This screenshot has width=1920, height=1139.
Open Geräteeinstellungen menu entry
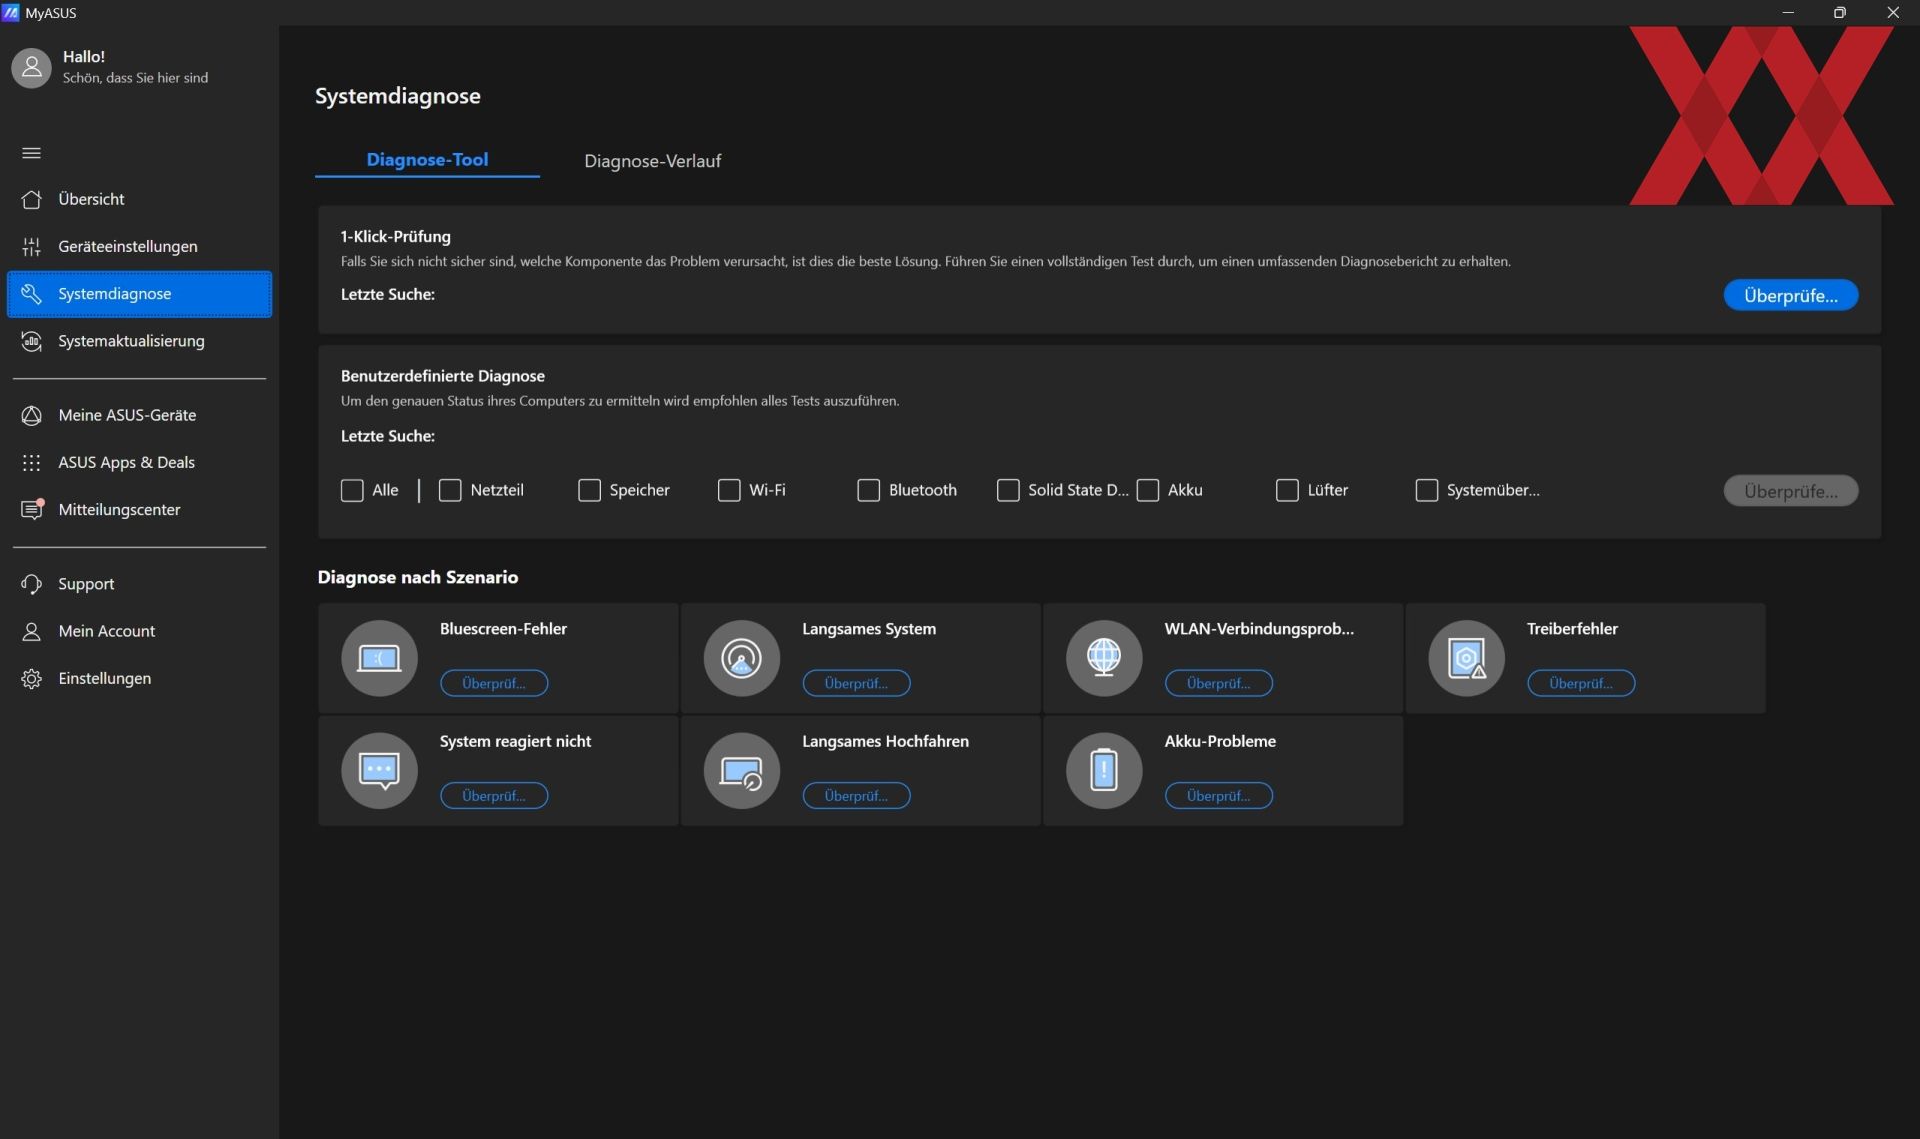point(139,246)
